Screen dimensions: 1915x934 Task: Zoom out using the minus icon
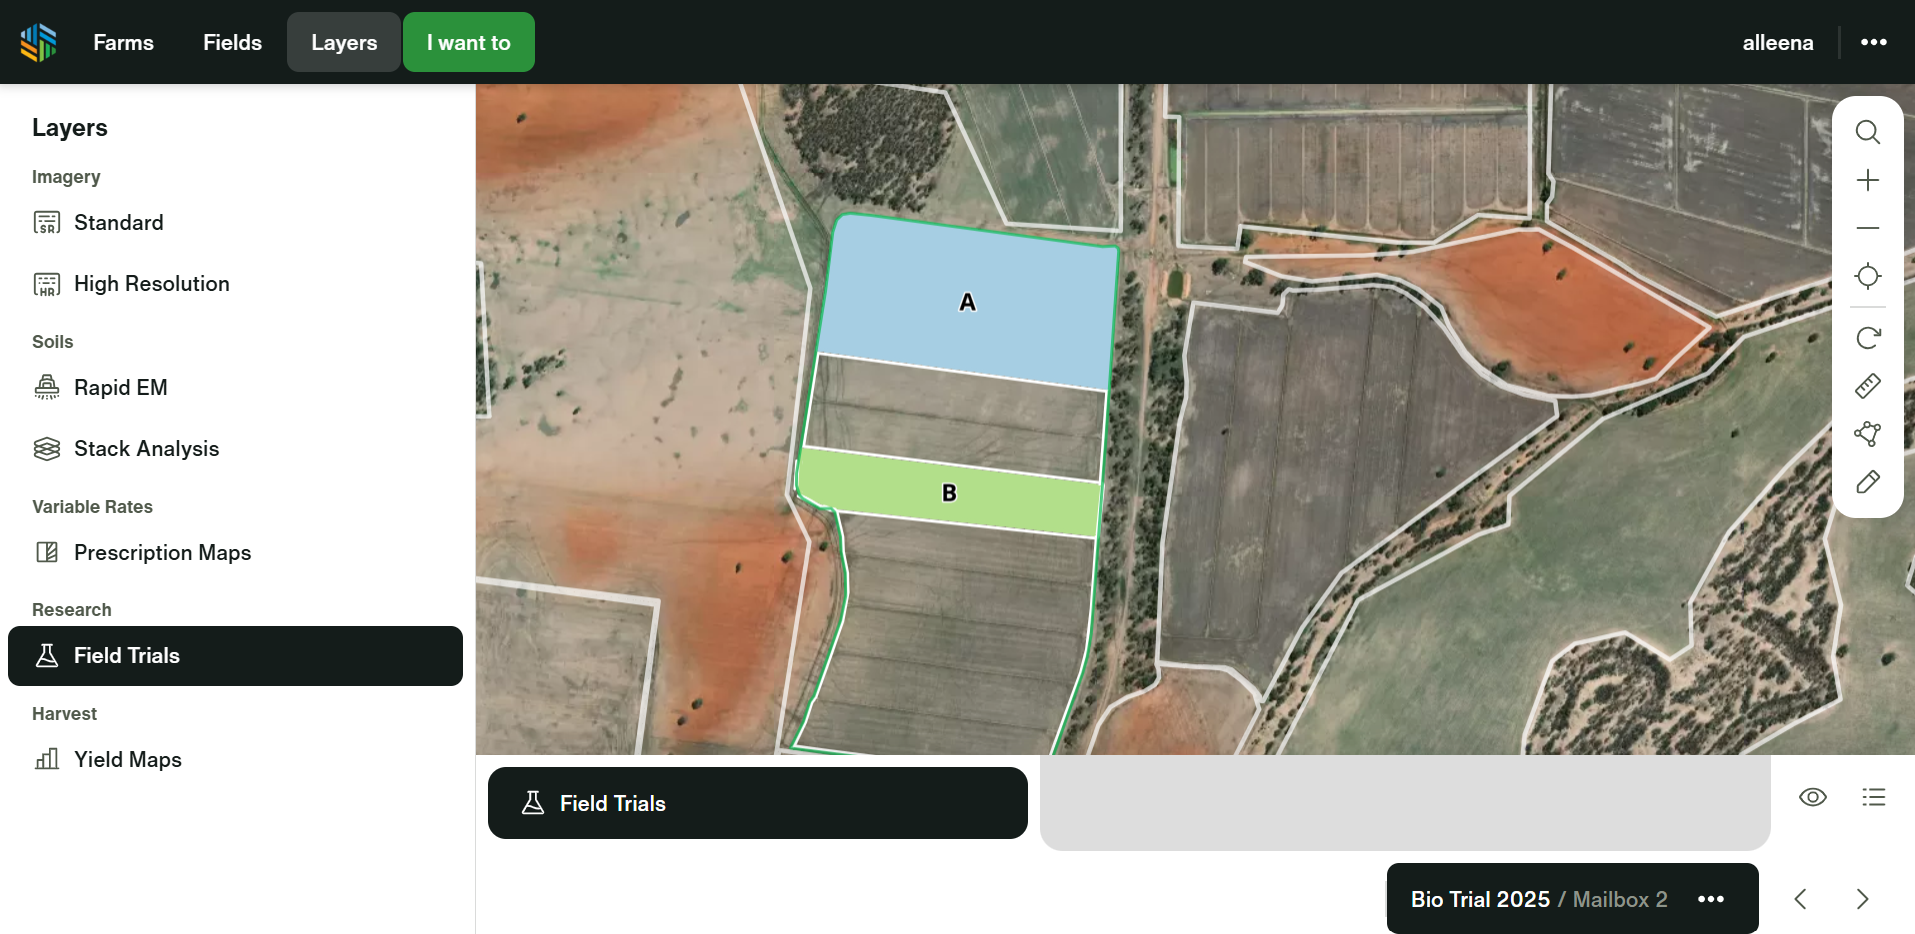(x=1867, y=228)
